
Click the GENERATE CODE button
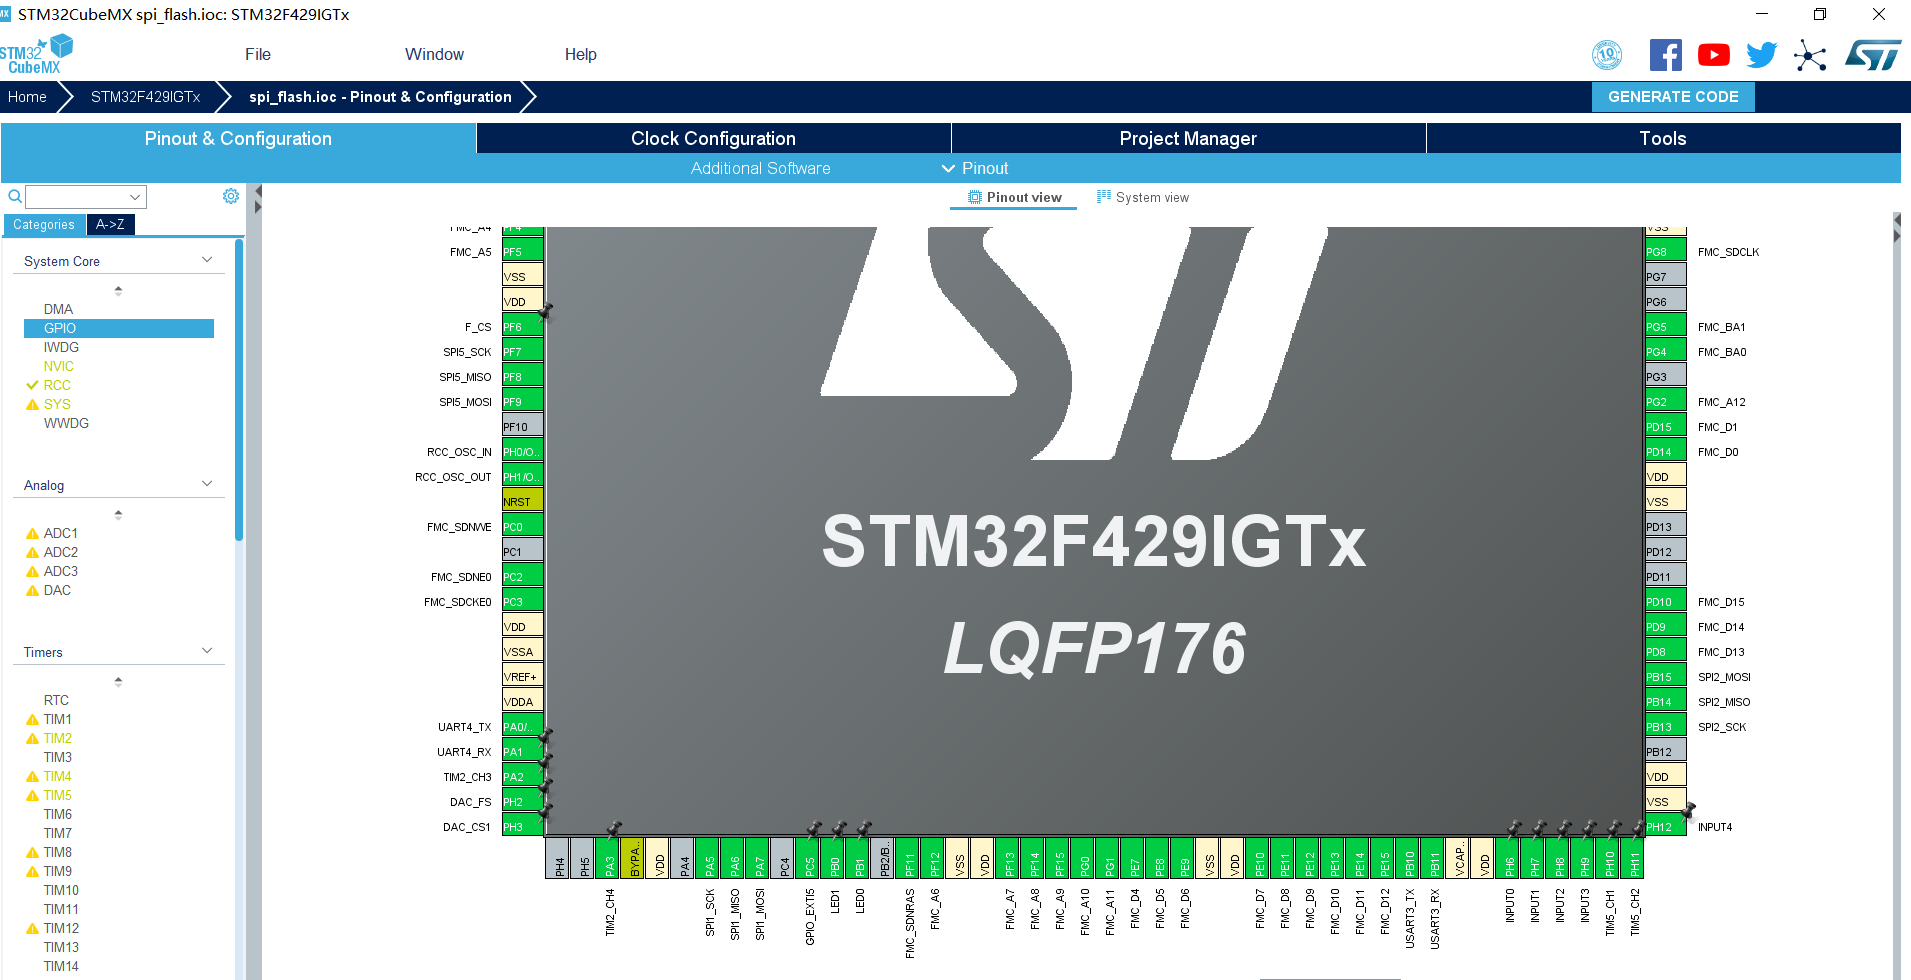(1672, 96)
